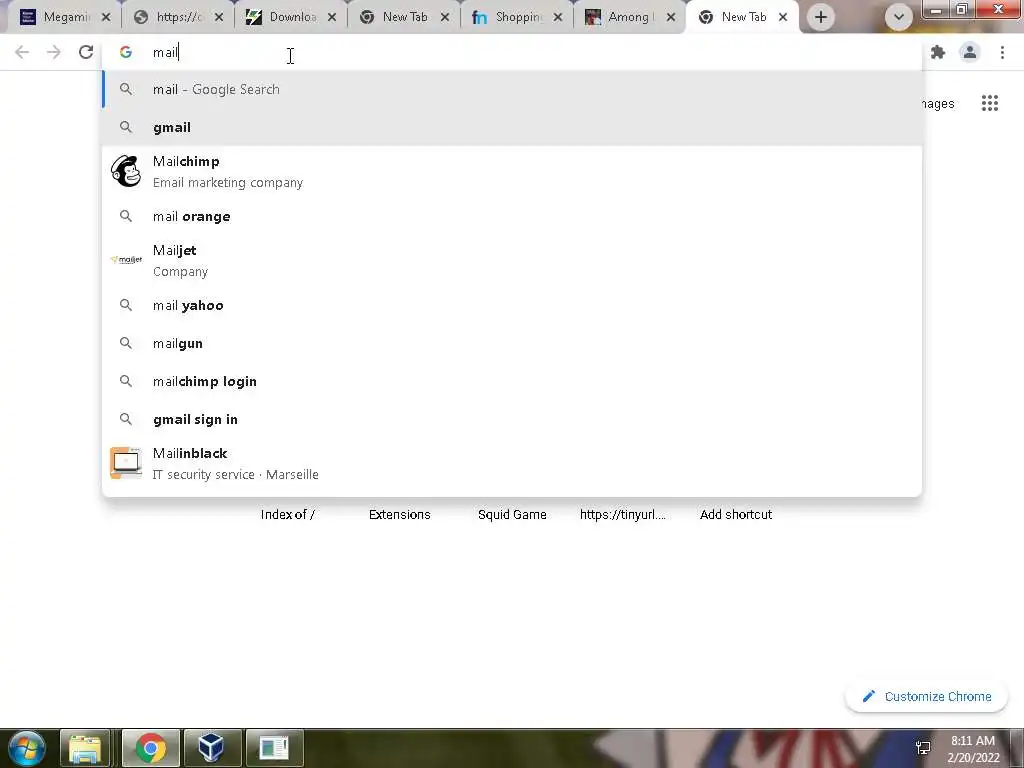The width and height of the screenshot is (1024, 768).
Task: Select the 'mailgun' suggestion
Action: pyautogui.click(x=512, y=343)
